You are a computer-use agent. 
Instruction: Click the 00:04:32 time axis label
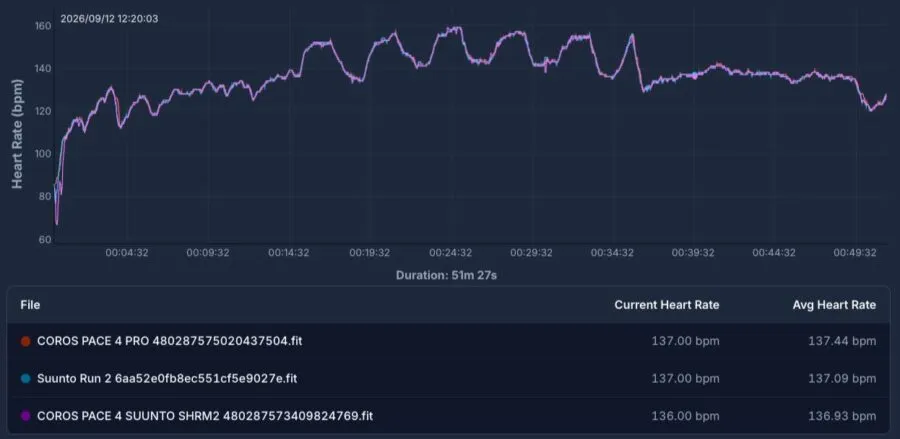tap(127, 252)
